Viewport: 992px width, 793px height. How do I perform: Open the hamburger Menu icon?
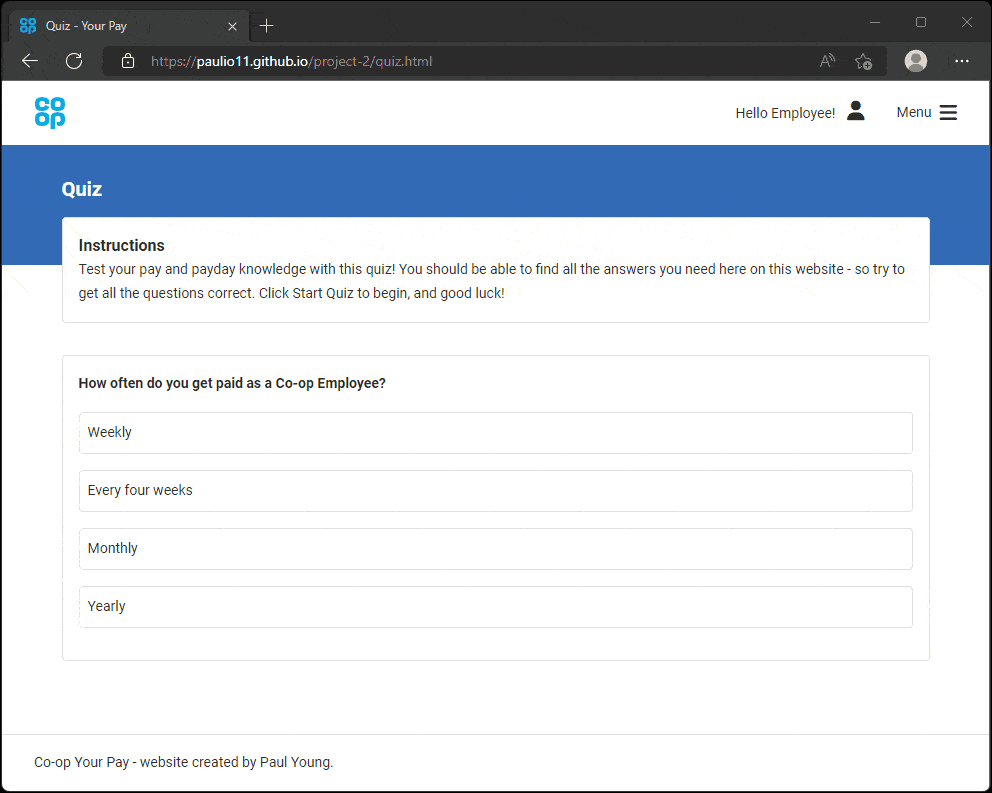pos(948,113)
